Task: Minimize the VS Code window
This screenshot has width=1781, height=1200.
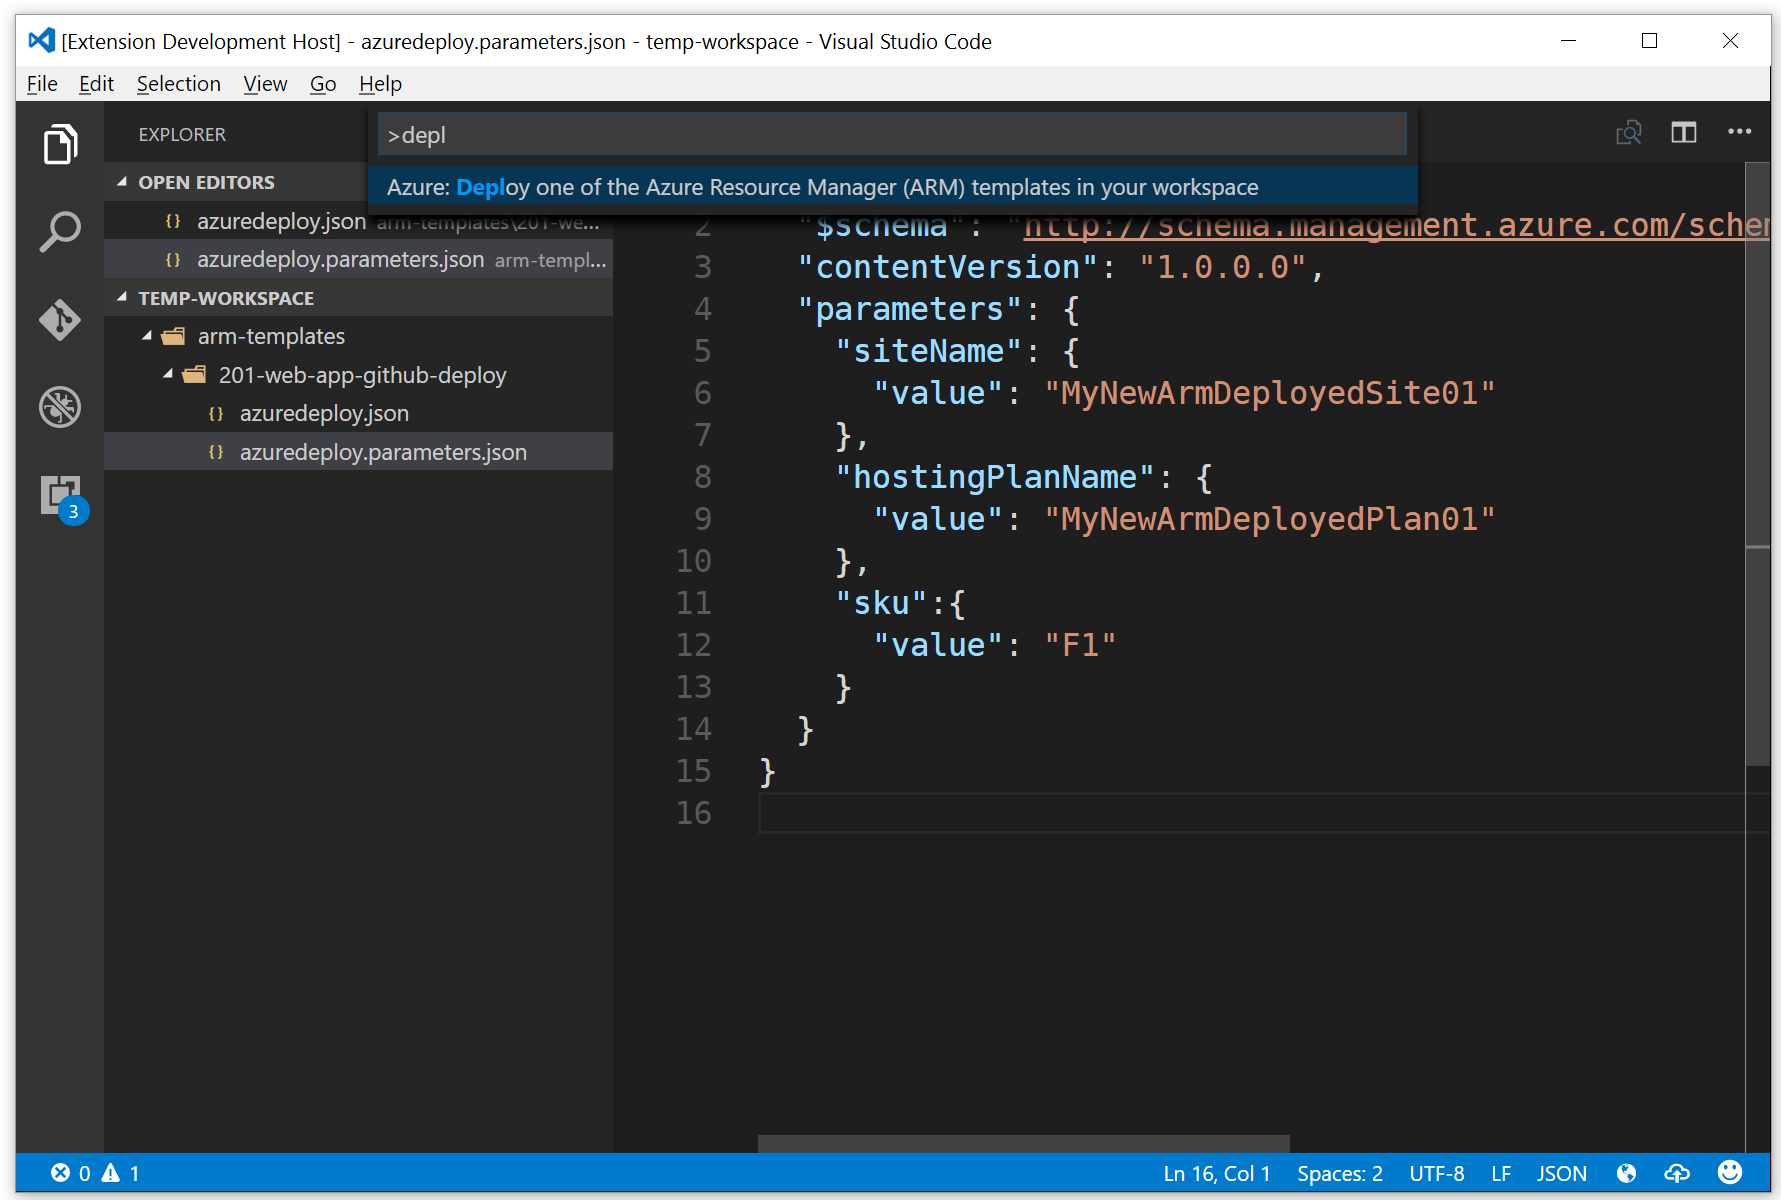Action: click(x=1568, y=41)
